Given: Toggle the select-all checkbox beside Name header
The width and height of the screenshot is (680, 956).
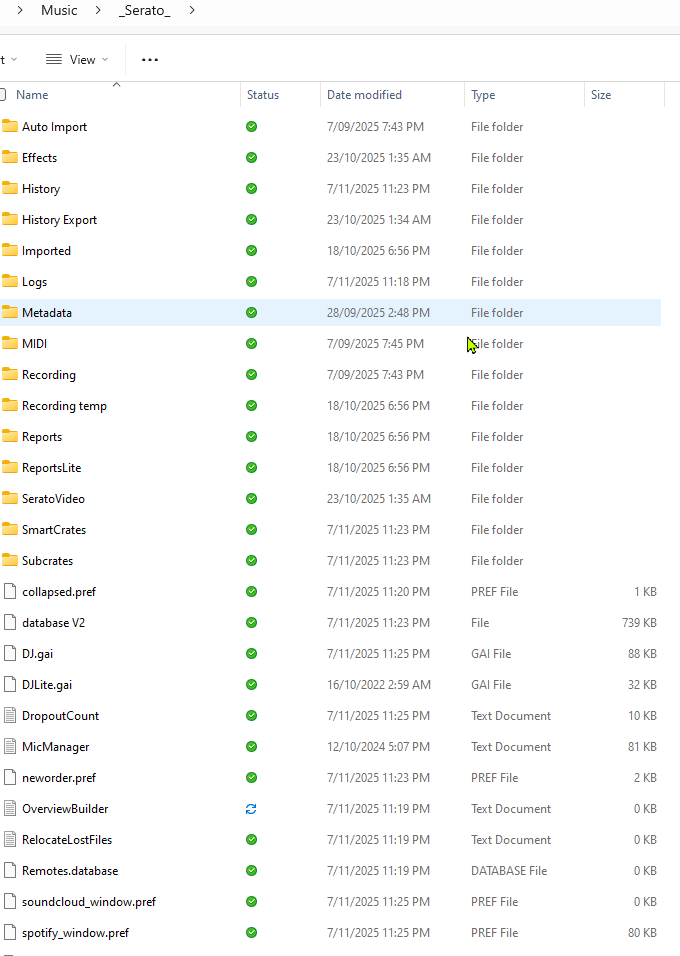Looking at the screenshot, I should pyautogui.click(x=3, y=95).
